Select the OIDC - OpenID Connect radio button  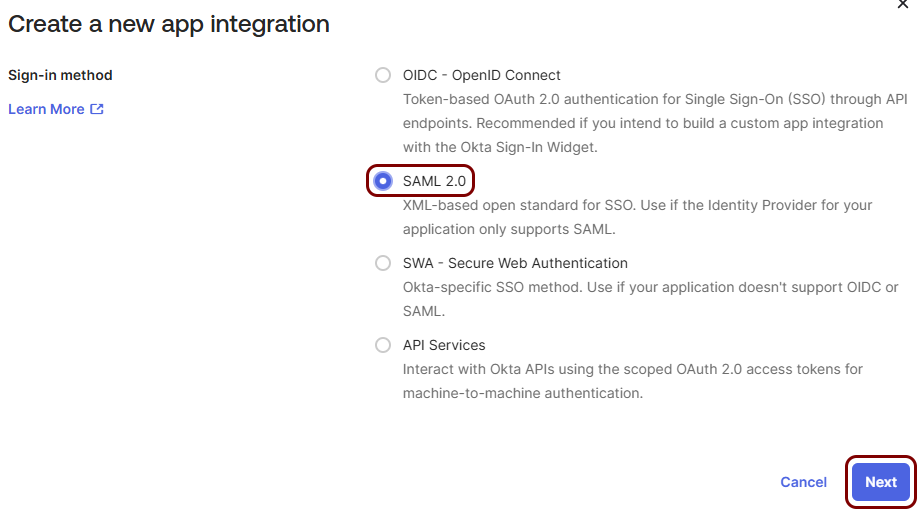click(x=383, y=75)
